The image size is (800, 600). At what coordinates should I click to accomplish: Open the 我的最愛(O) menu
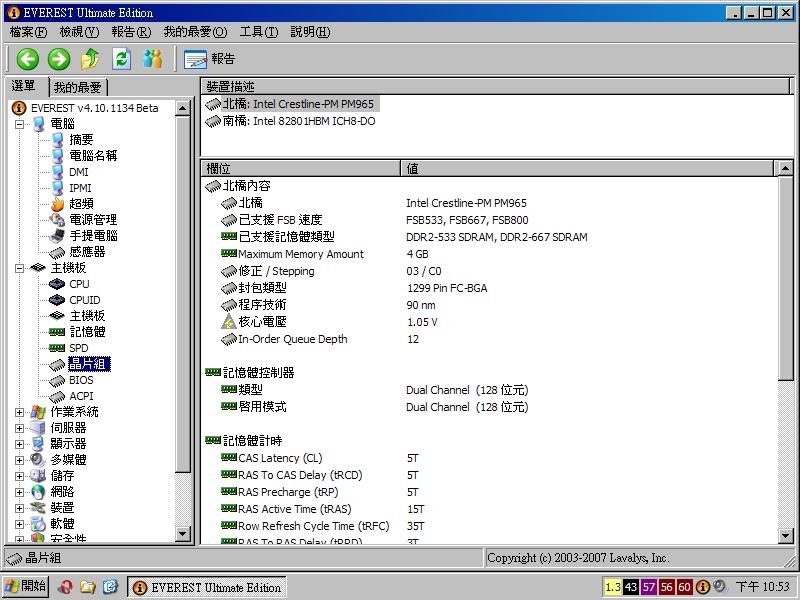point(195,32)
